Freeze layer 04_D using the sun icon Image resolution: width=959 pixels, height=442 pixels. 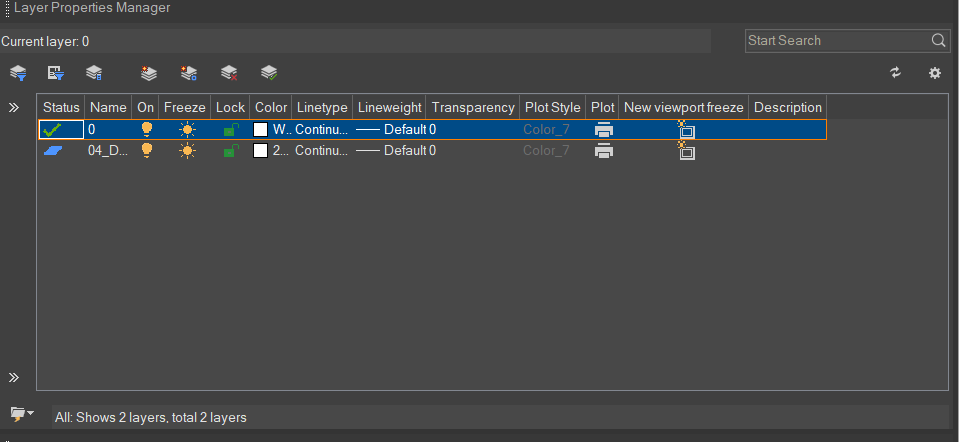coord(188,150)
